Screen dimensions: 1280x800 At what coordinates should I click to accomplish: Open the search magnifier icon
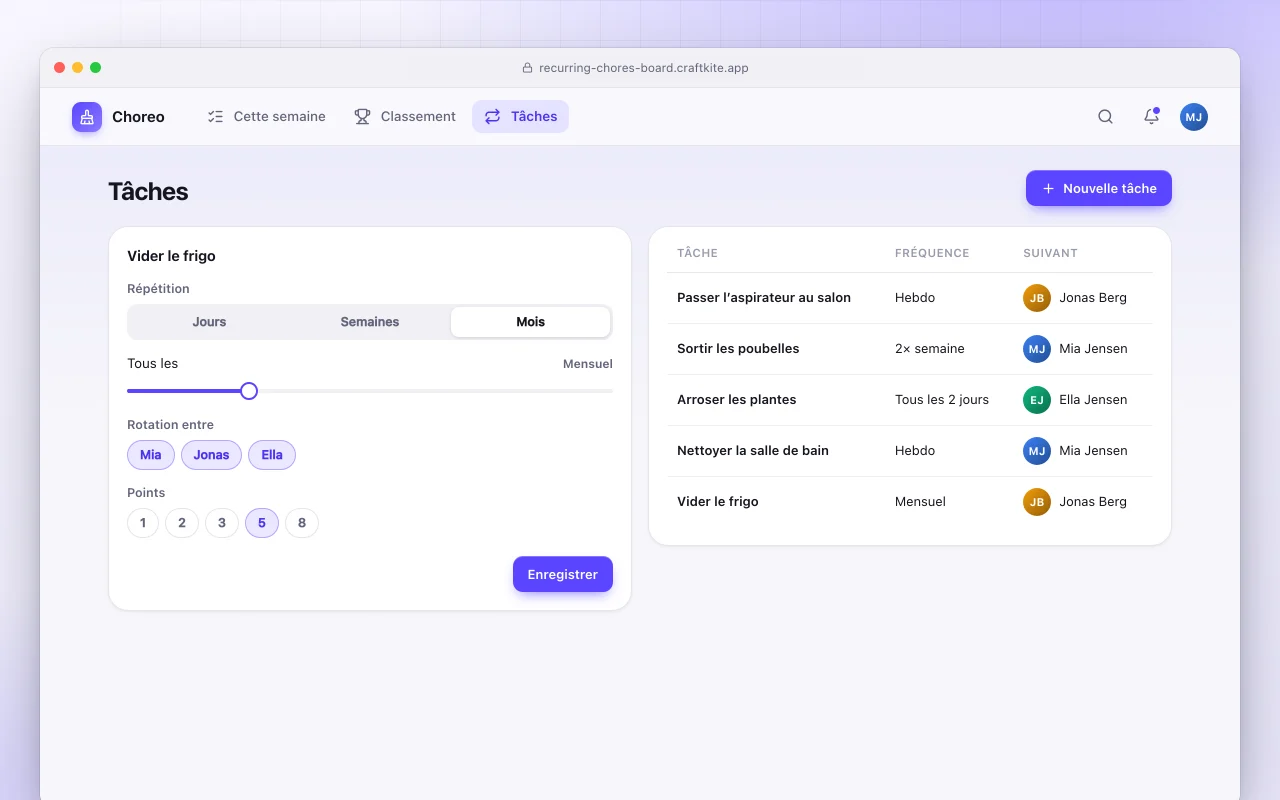(x=1105, y=117)
